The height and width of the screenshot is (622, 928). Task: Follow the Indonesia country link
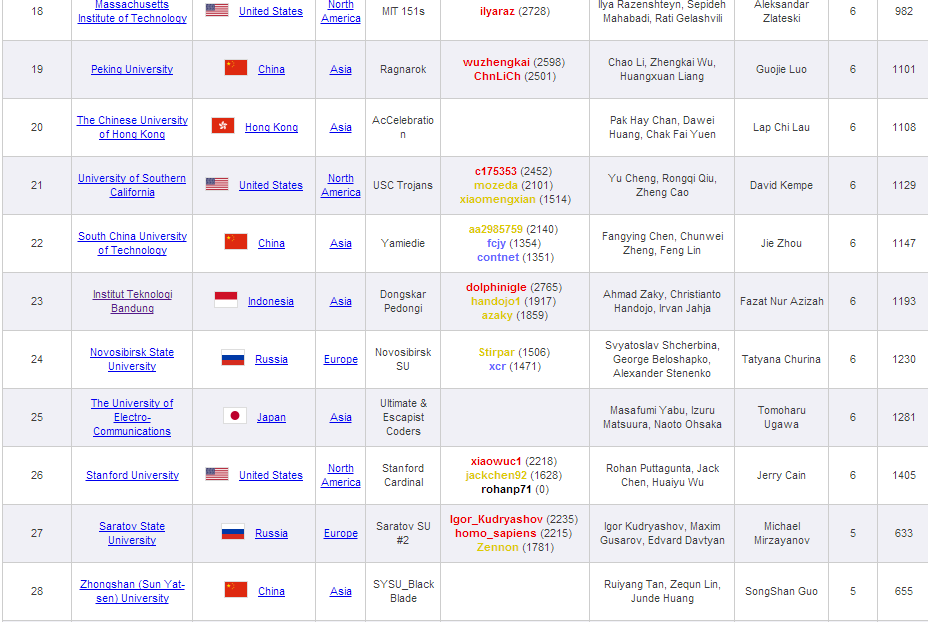[x=270, y=301]
